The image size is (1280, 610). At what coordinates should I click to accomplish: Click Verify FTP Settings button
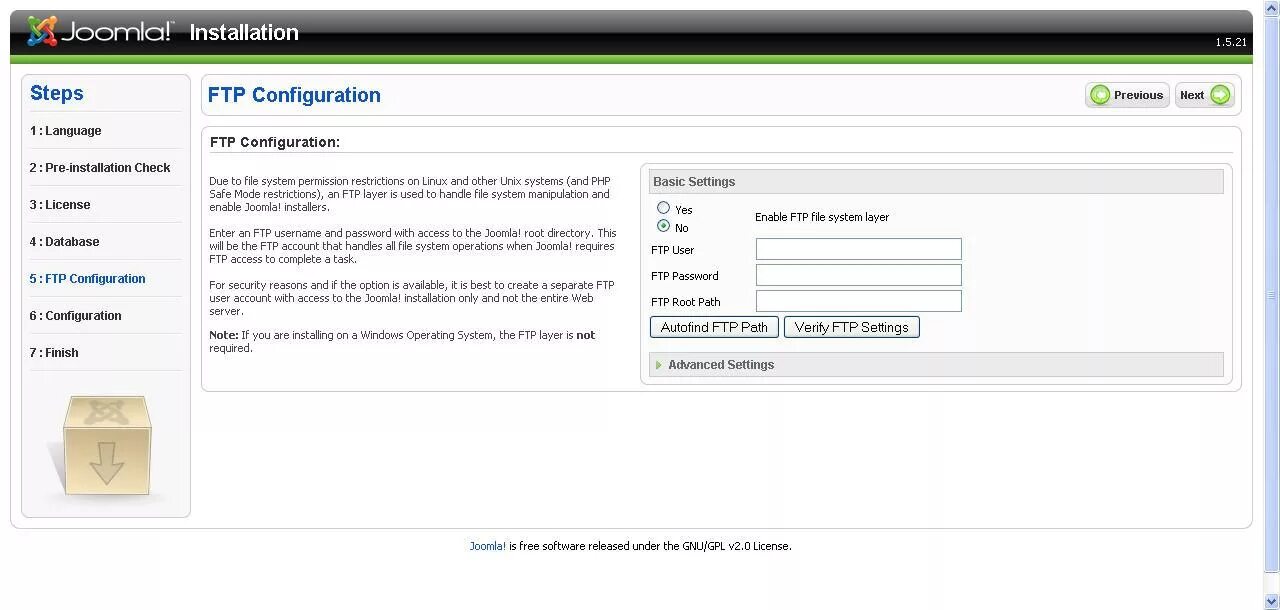tap(851, 327)
